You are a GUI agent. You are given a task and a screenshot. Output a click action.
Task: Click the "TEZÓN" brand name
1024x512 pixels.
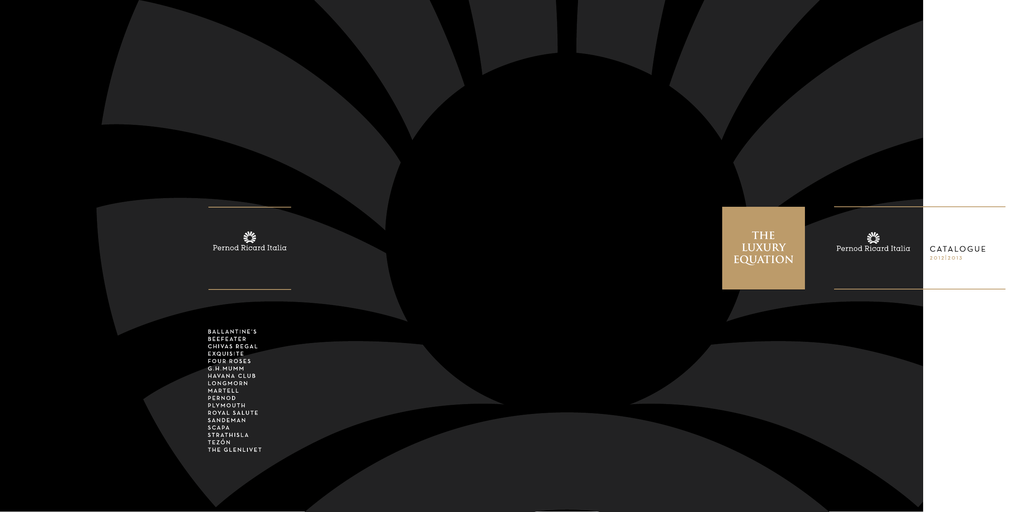[219, 442]
